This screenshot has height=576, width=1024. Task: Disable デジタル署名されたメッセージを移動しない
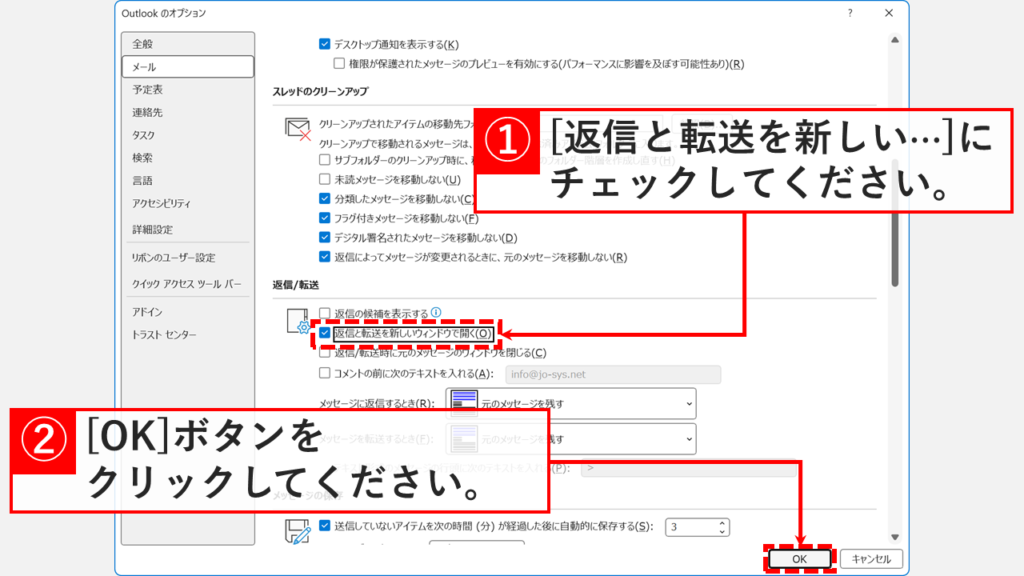tap(324, 236)
